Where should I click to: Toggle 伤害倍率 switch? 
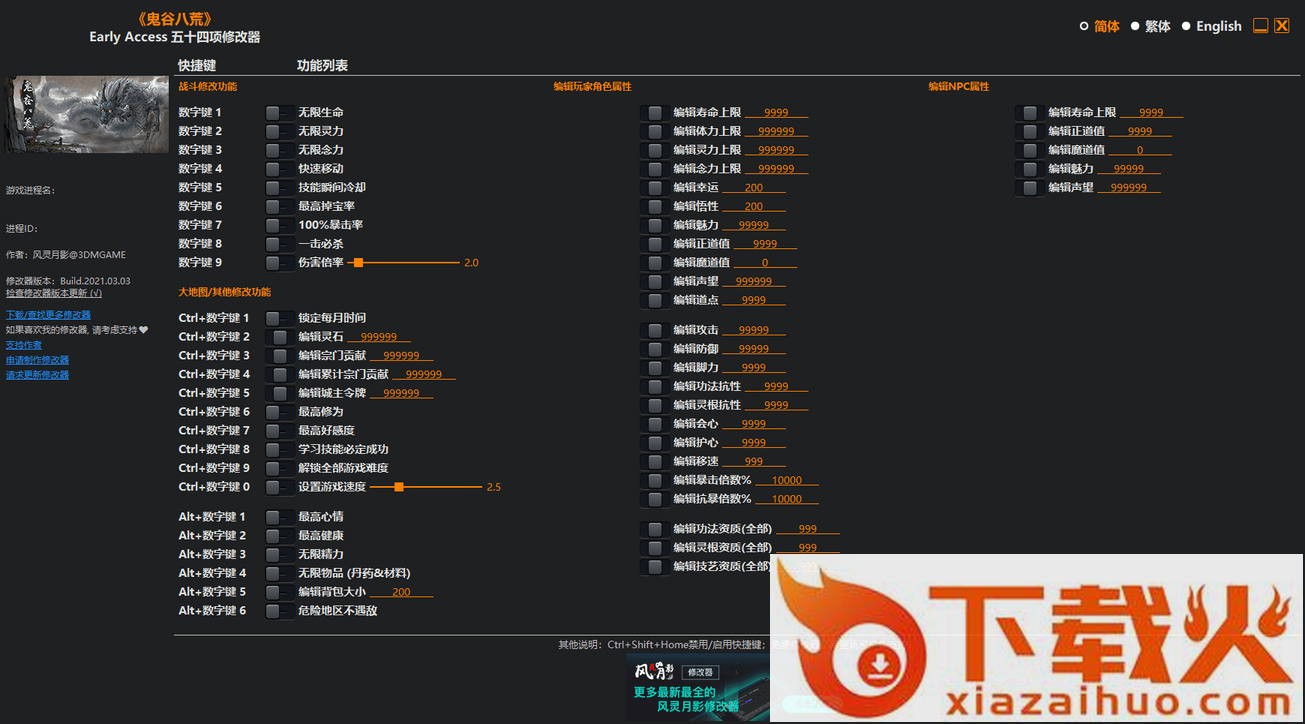pos(280,263)
